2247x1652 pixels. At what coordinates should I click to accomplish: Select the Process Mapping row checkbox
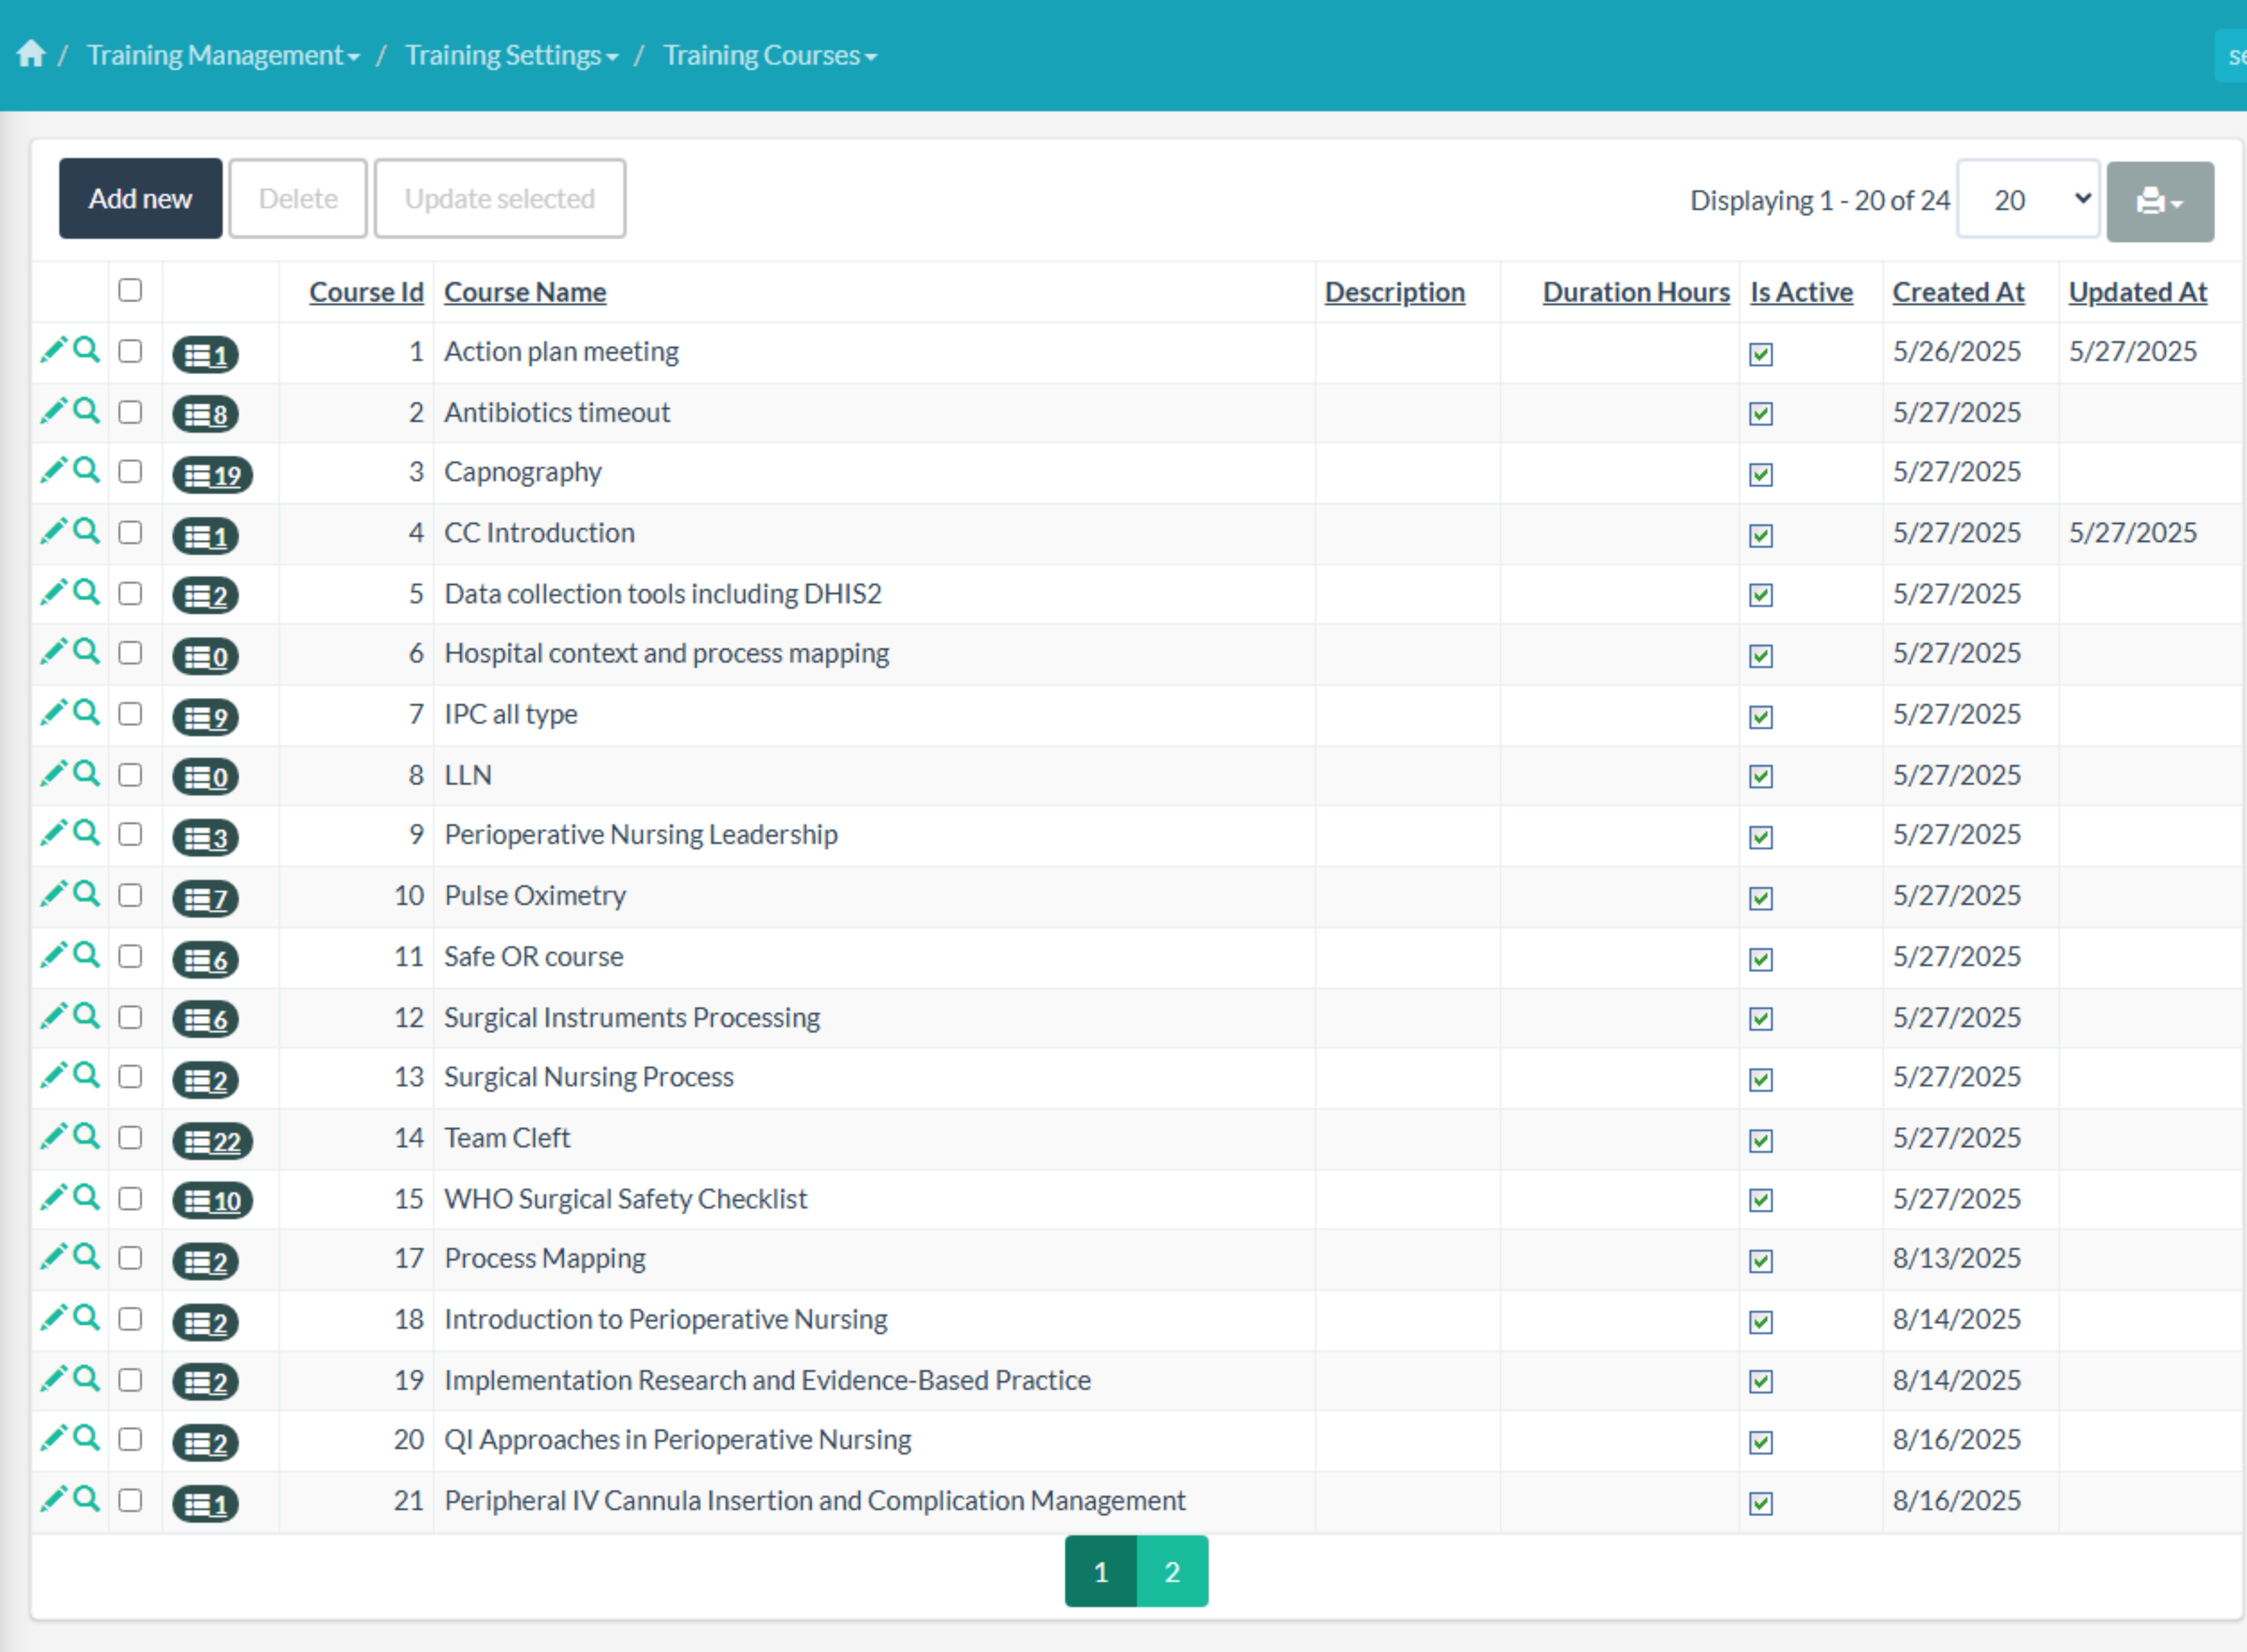(x=130, y=1258)
